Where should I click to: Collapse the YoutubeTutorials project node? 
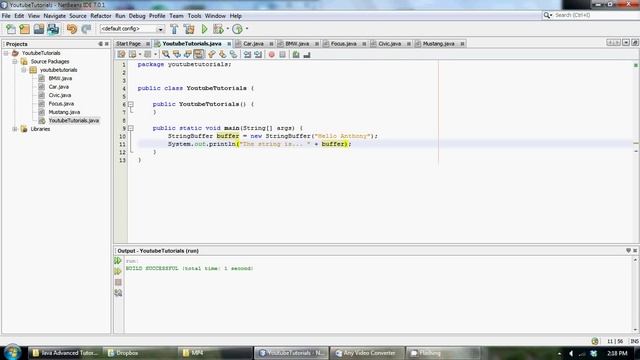coord(6,53)
